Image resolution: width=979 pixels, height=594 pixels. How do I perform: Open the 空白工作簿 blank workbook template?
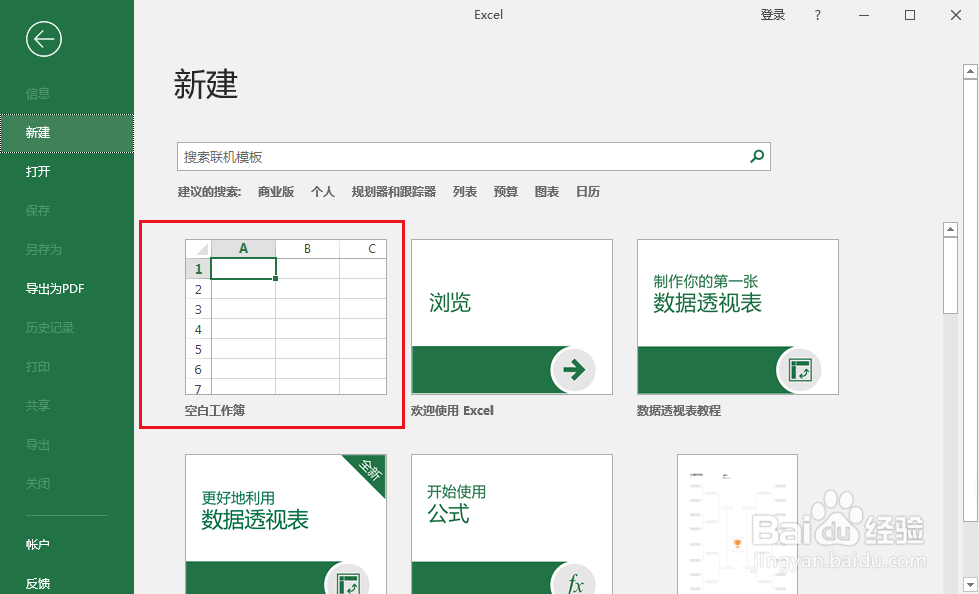click(x=286, y=317)
